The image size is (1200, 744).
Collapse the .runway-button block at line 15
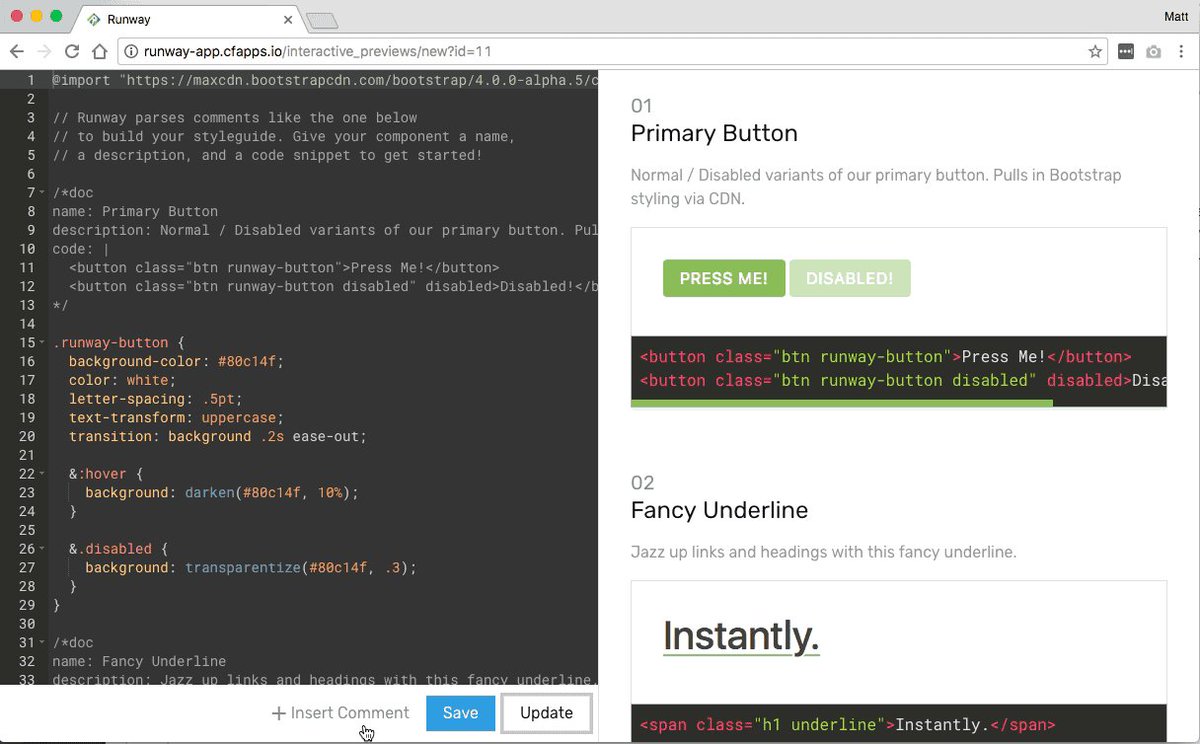point(41,342)
